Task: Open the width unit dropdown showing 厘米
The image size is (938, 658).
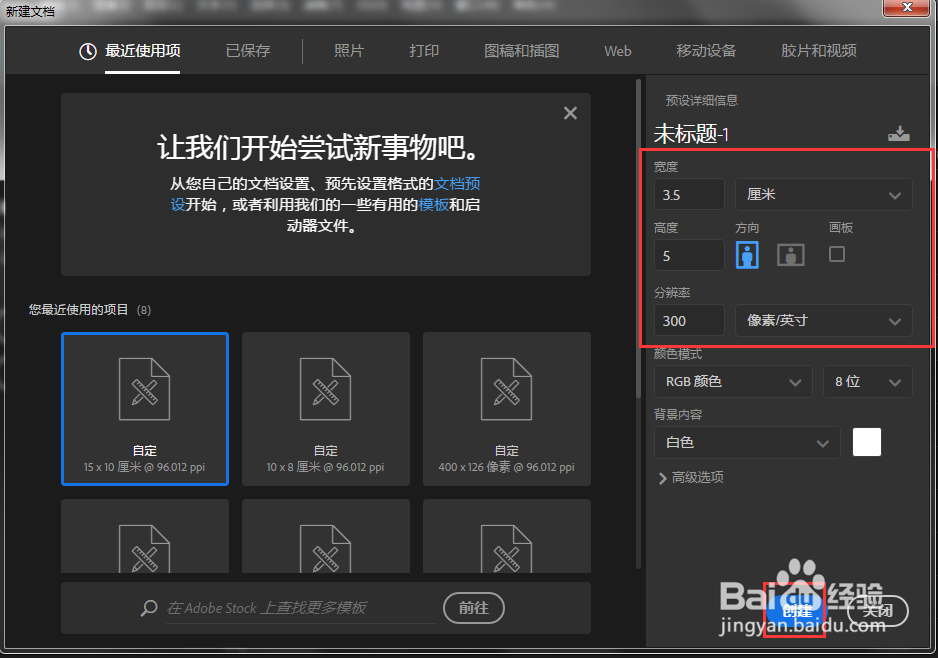Action: coord(823,194)
